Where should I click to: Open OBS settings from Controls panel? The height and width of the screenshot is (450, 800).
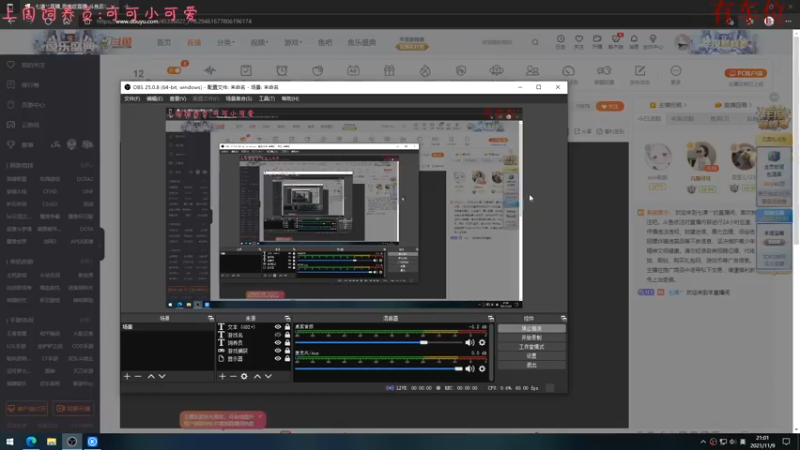point(532,356)
